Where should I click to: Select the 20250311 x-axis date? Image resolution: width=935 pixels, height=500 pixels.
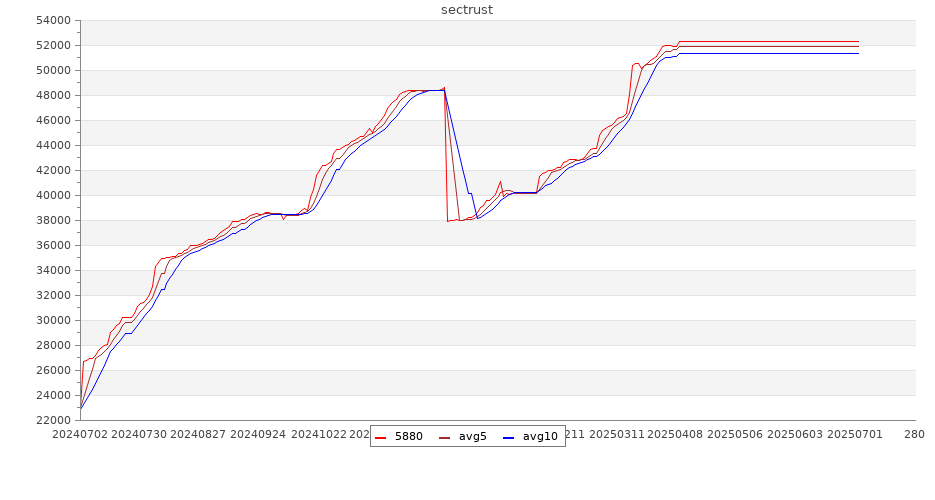617,434
